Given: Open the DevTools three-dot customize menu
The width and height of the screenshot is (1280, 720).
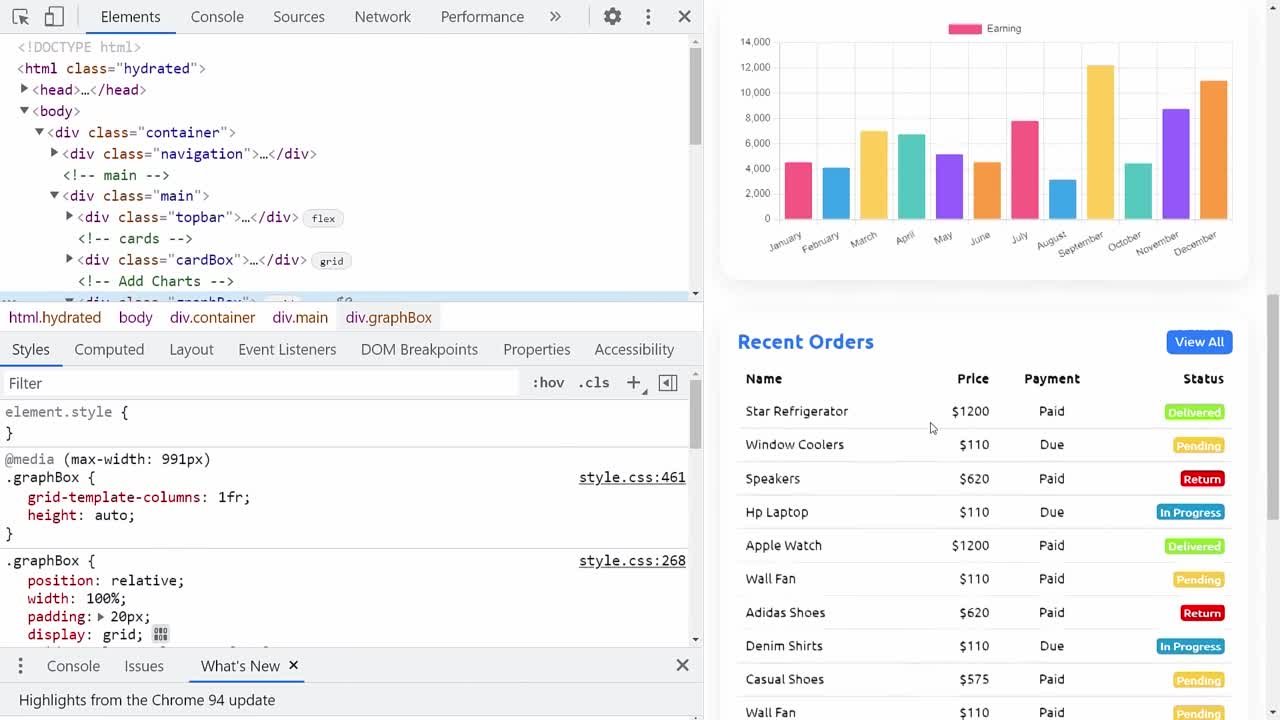Looking at the screenshot, I should tap(648, 17).
